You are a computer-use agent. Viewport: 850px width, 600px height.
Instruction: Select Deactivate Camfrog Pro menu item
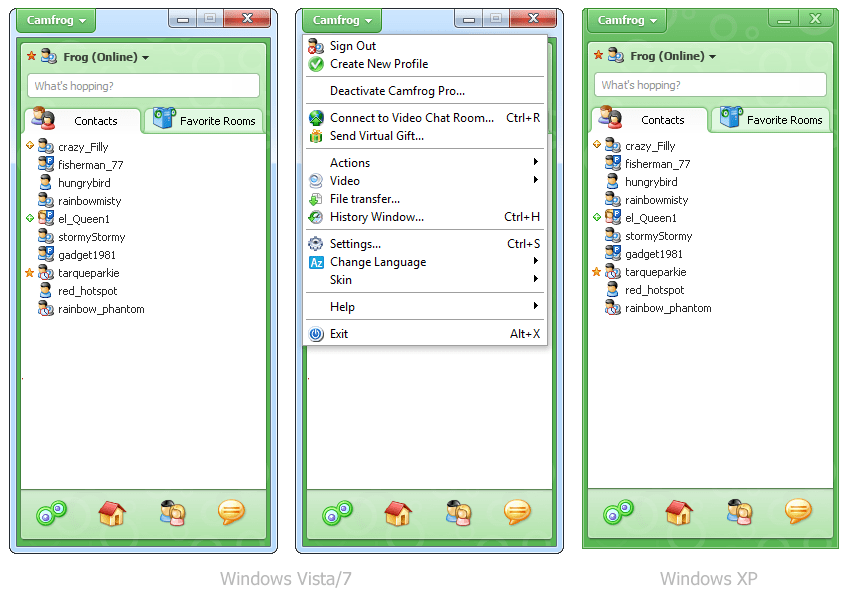[426, 91]
